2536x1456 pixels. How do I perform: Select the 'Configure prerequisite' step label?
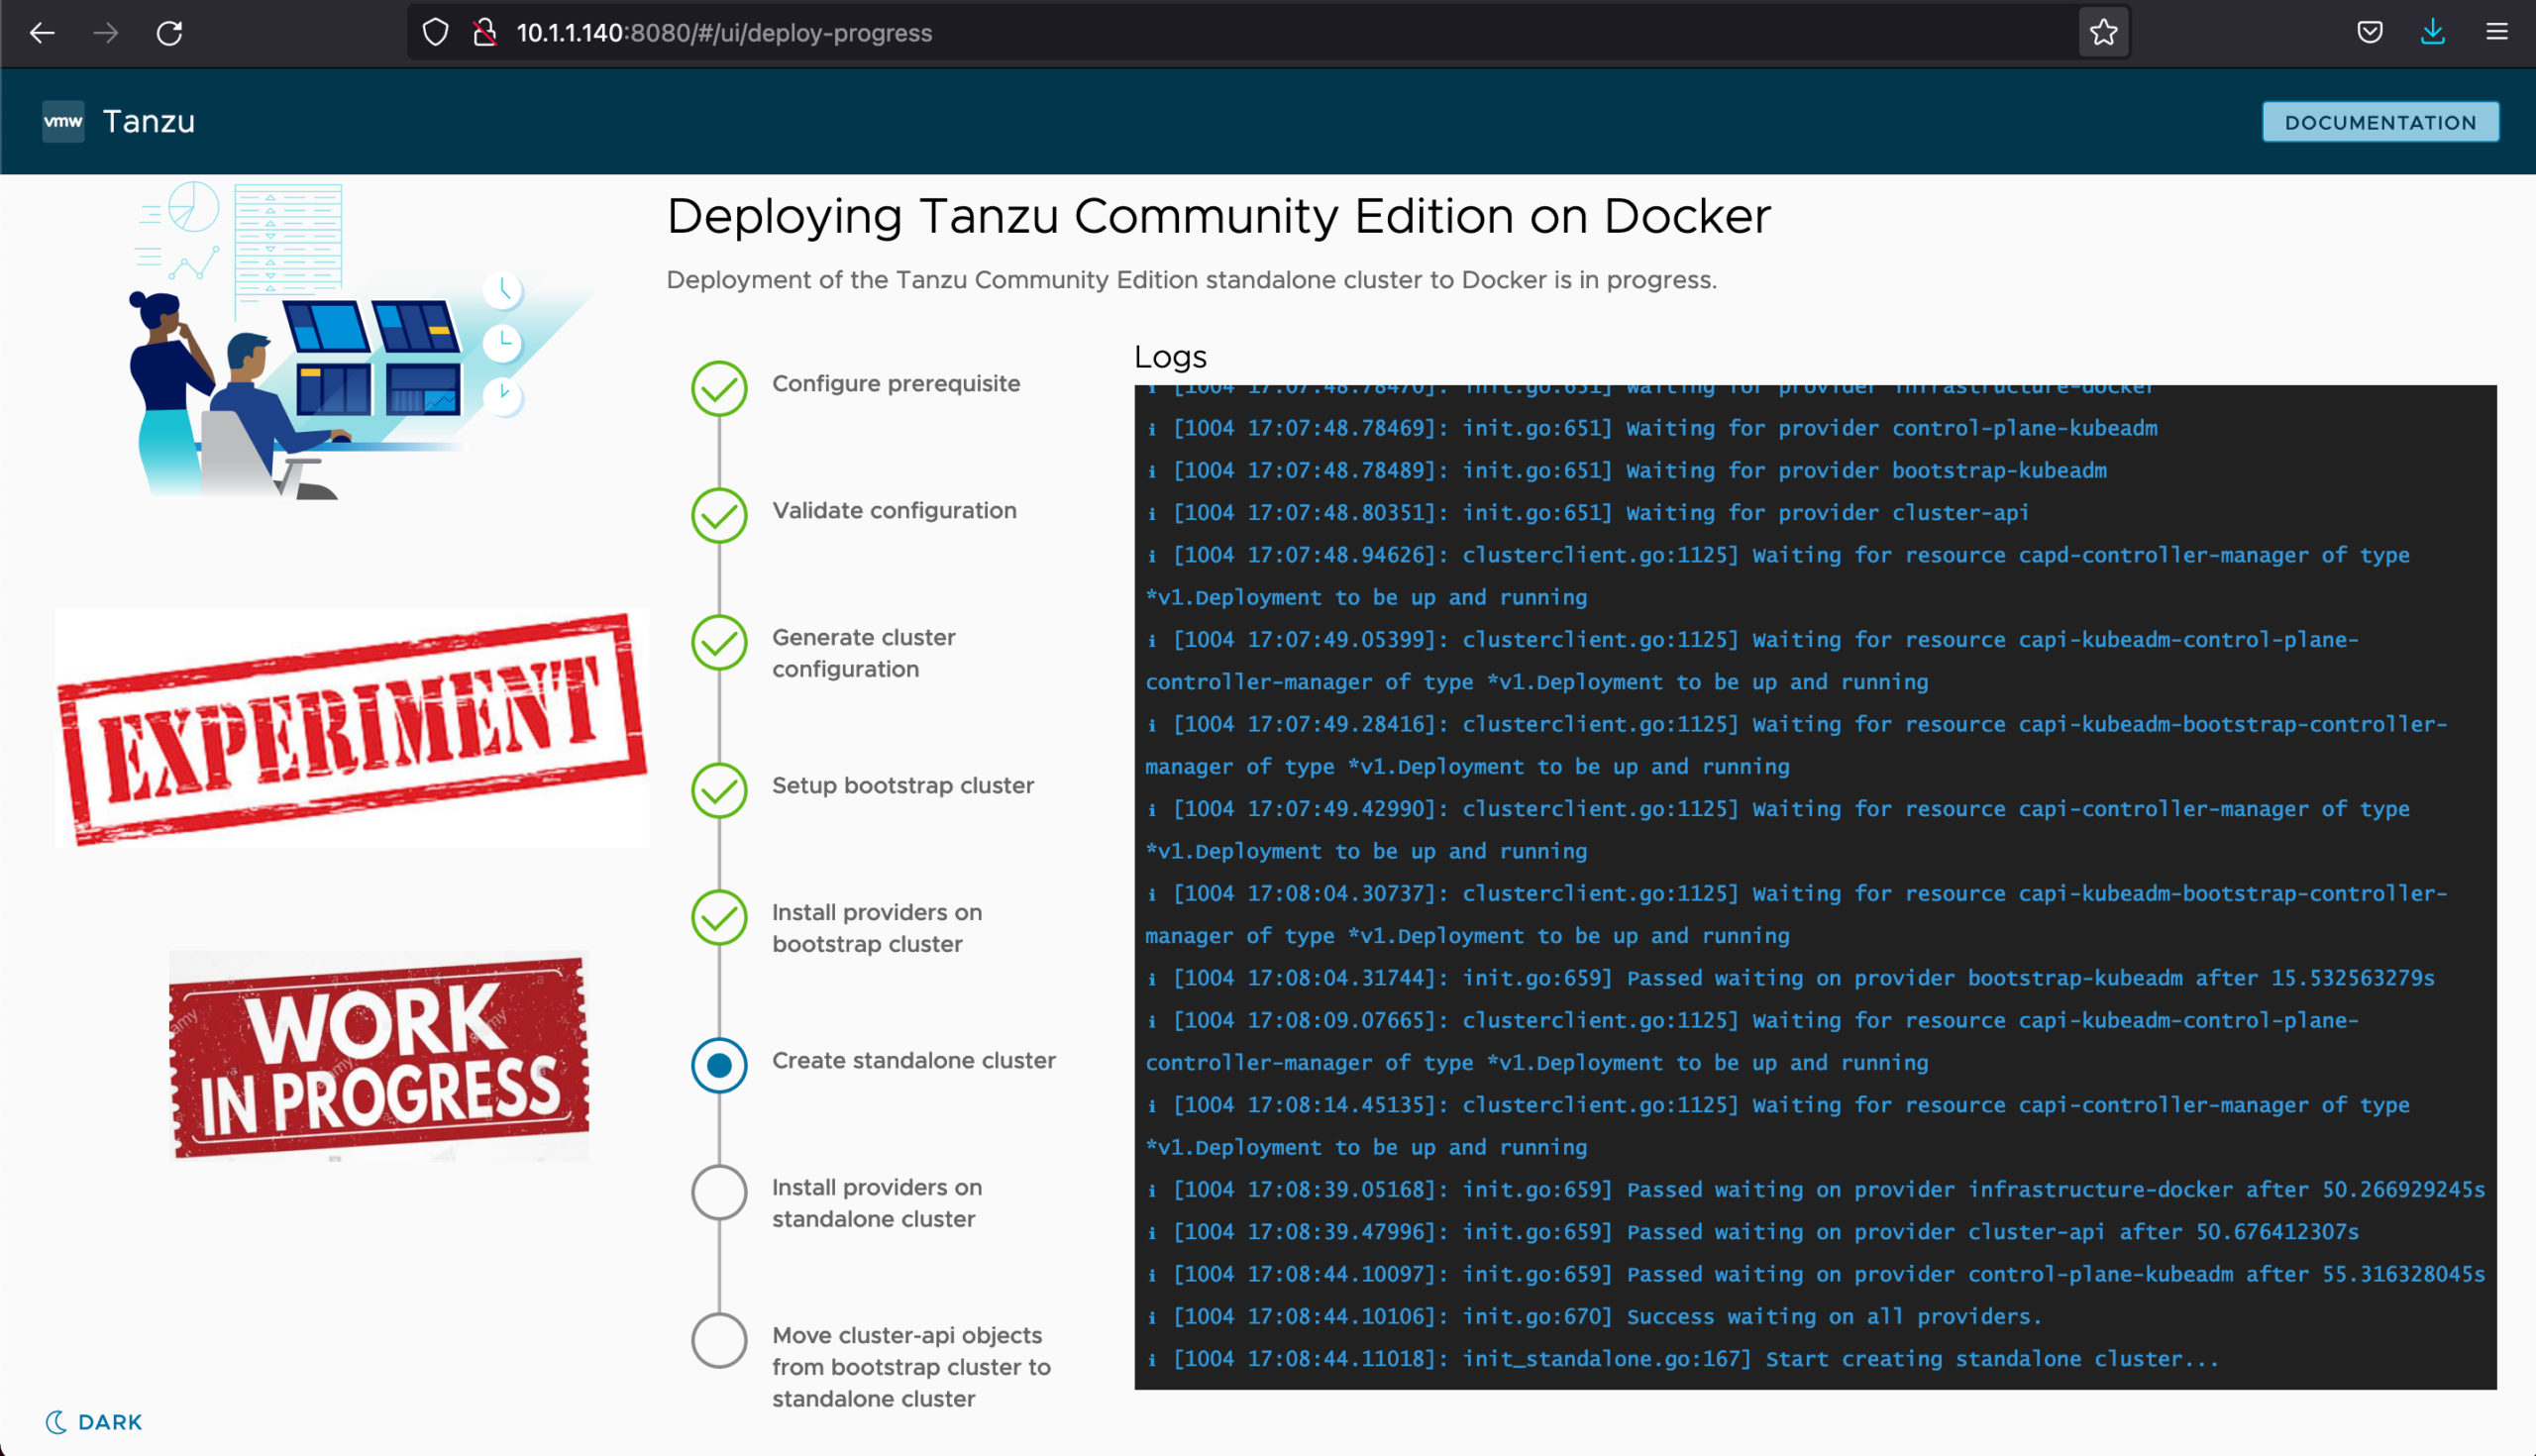click(896, 384)
